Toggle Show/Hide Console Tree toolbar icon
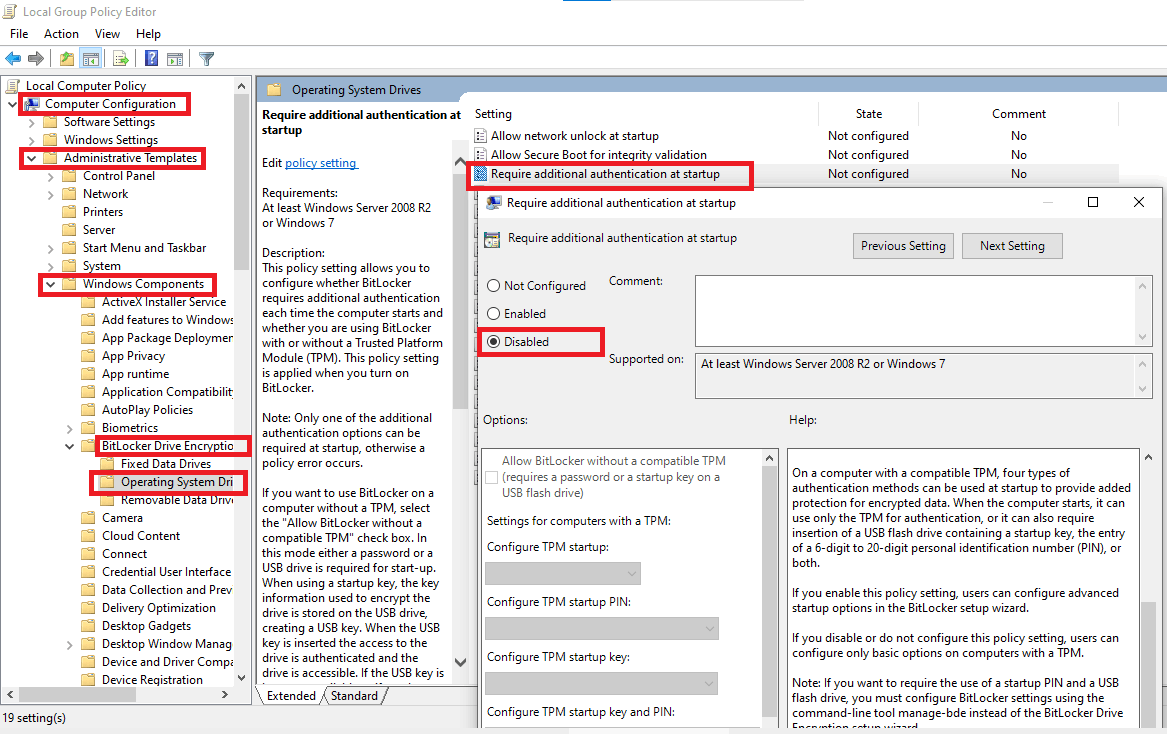This screenshot has height=734, width=1167. click(x=91, y=58)
